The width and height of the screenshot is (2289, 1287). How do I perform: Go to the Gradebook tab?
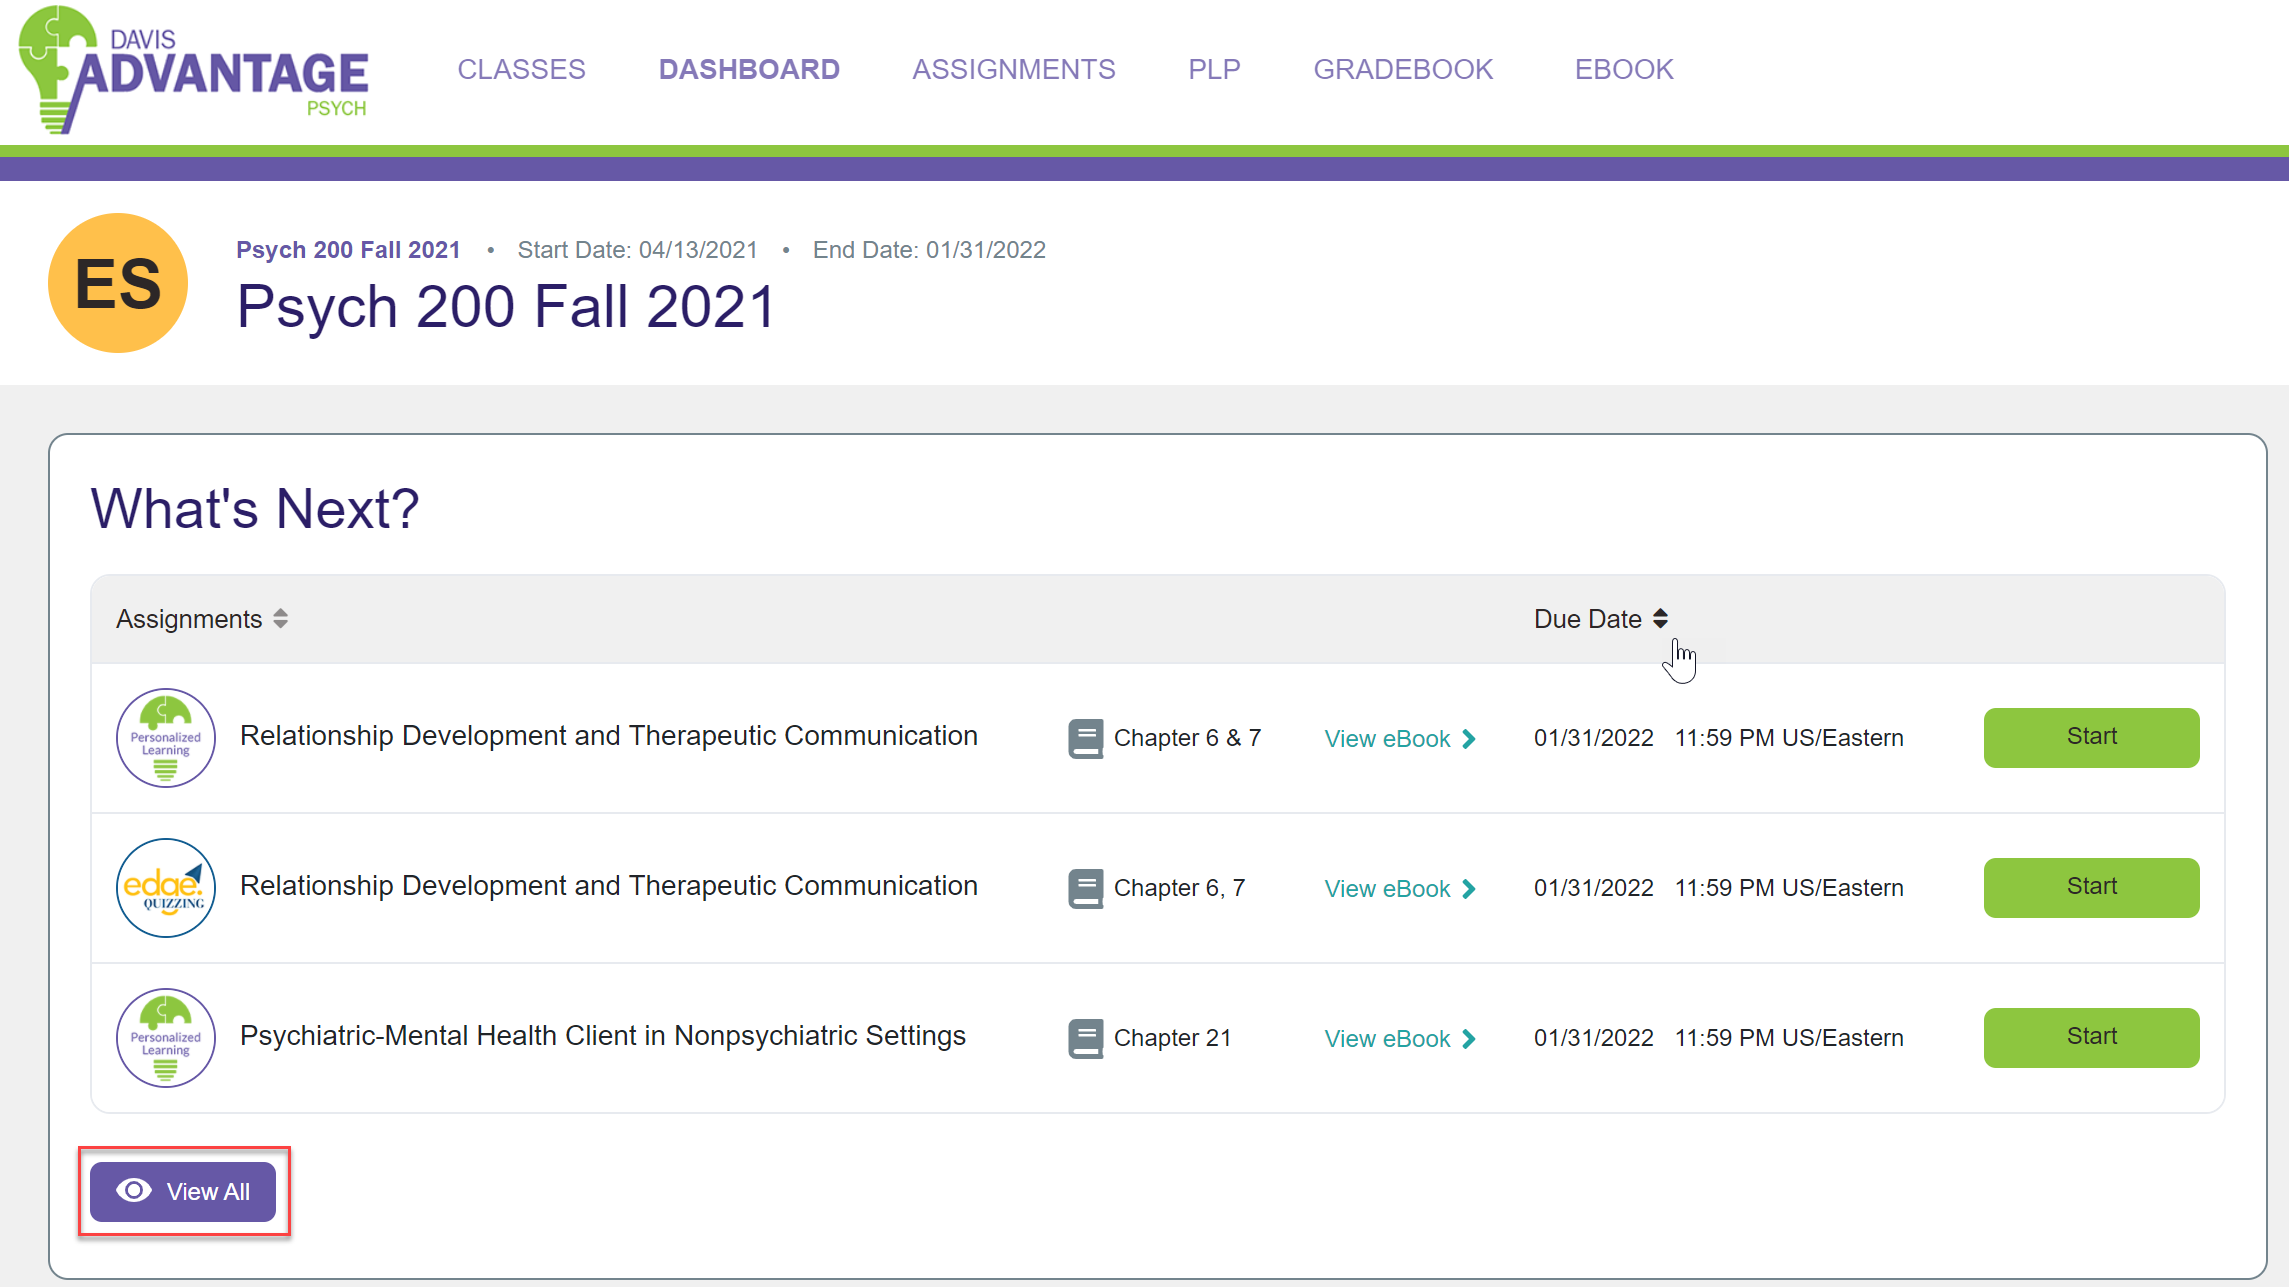point(1402,69)
